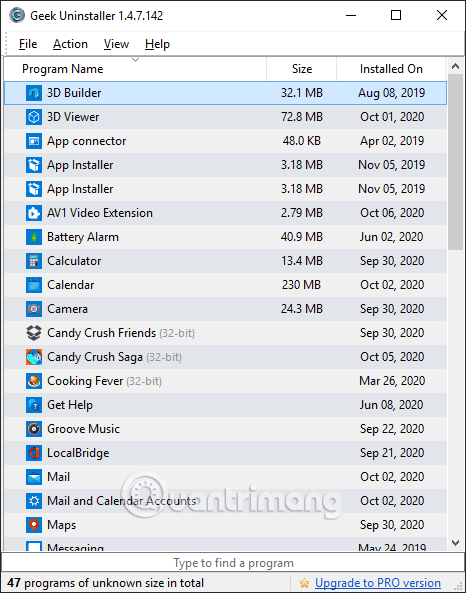Select the Calculator entry text
The image size is (466, 593).
click(74, 261)
